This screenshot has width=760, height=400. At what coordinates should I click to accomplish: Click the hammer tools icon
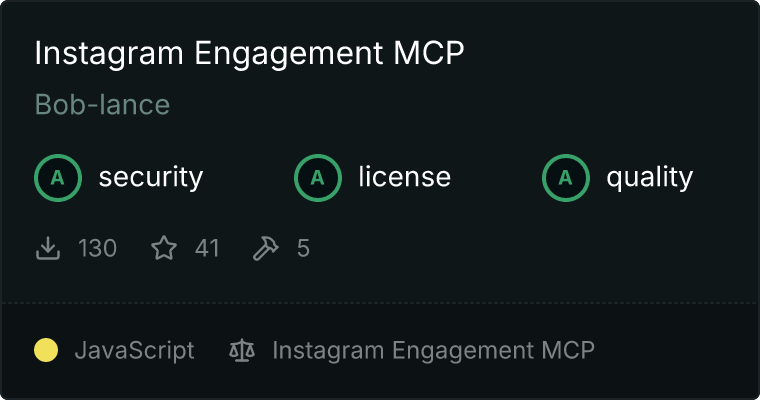(x=266, y=248)
